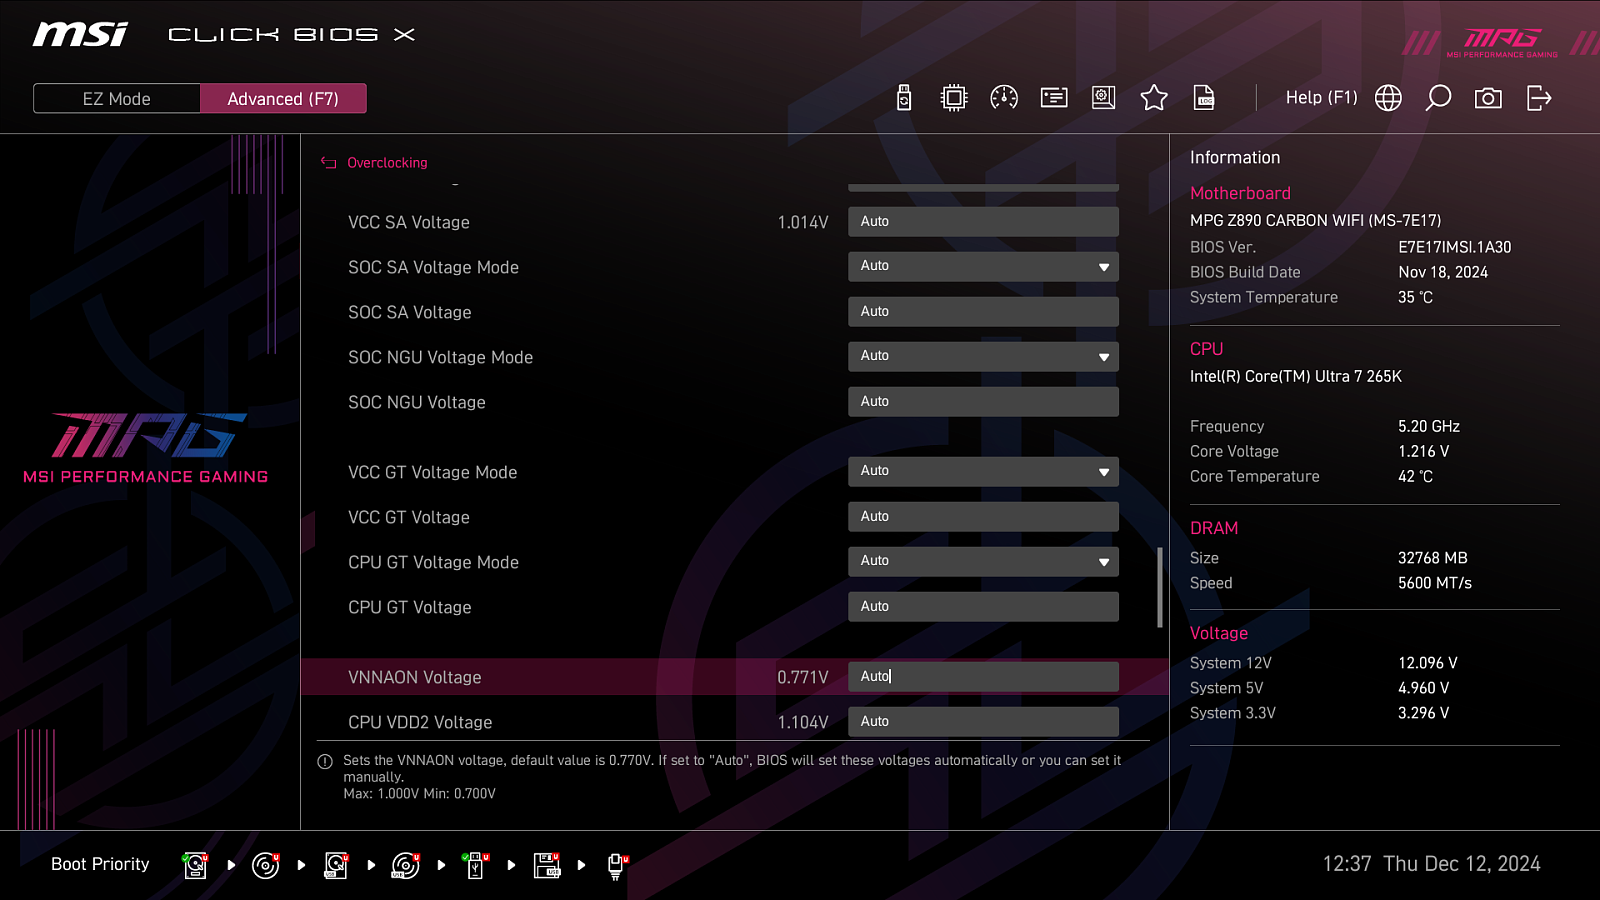Screen dimensions: 1600x900
Task: Click the Boot Priority label
Action: coord(100,864)
